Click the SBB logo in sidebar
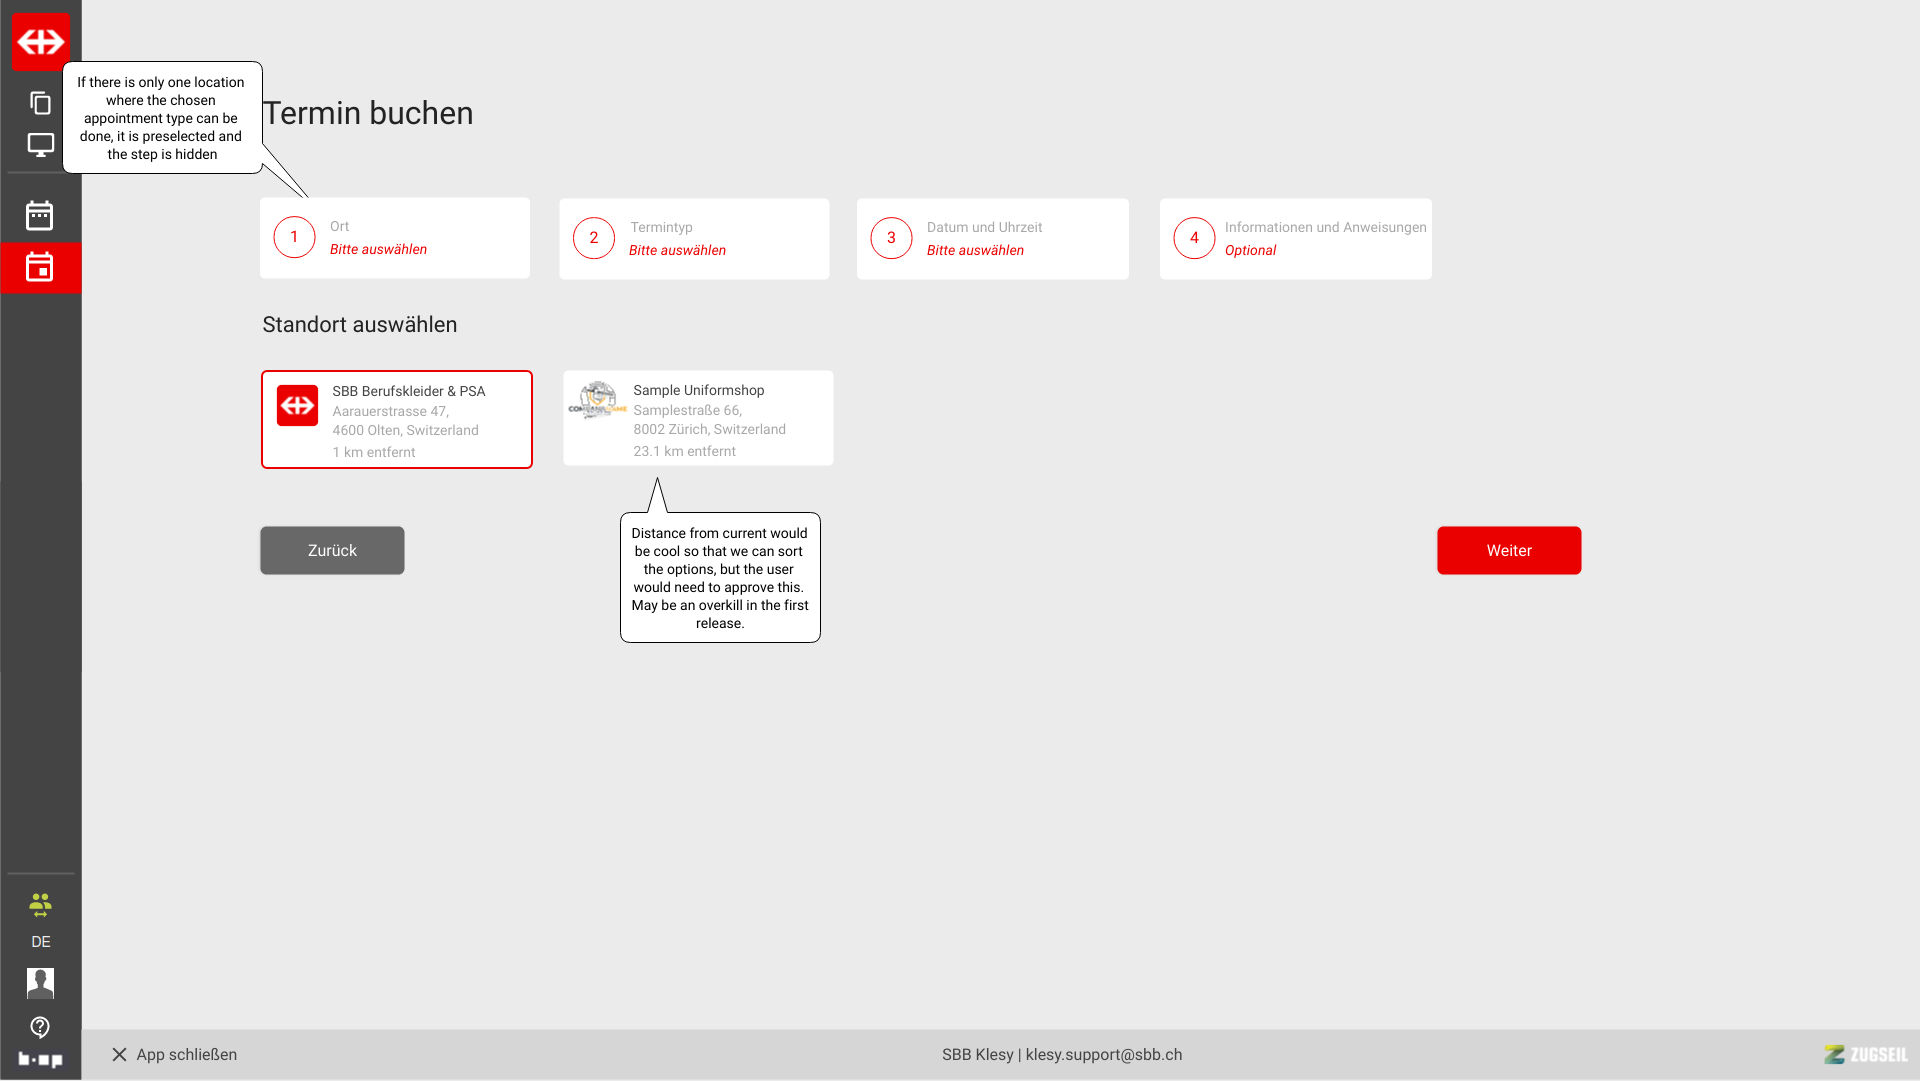This screenshot has height=1081, width=1920. tap(40, 41)
